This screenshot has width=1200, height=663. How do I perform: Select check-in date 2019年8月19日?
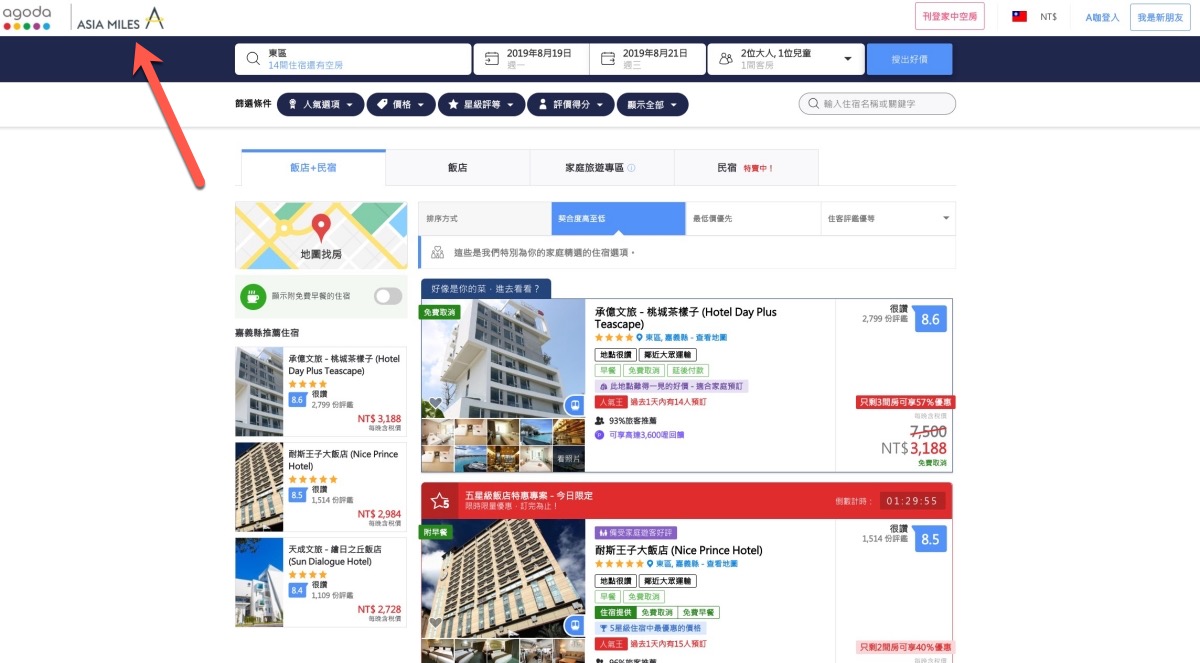click(531, 59)
